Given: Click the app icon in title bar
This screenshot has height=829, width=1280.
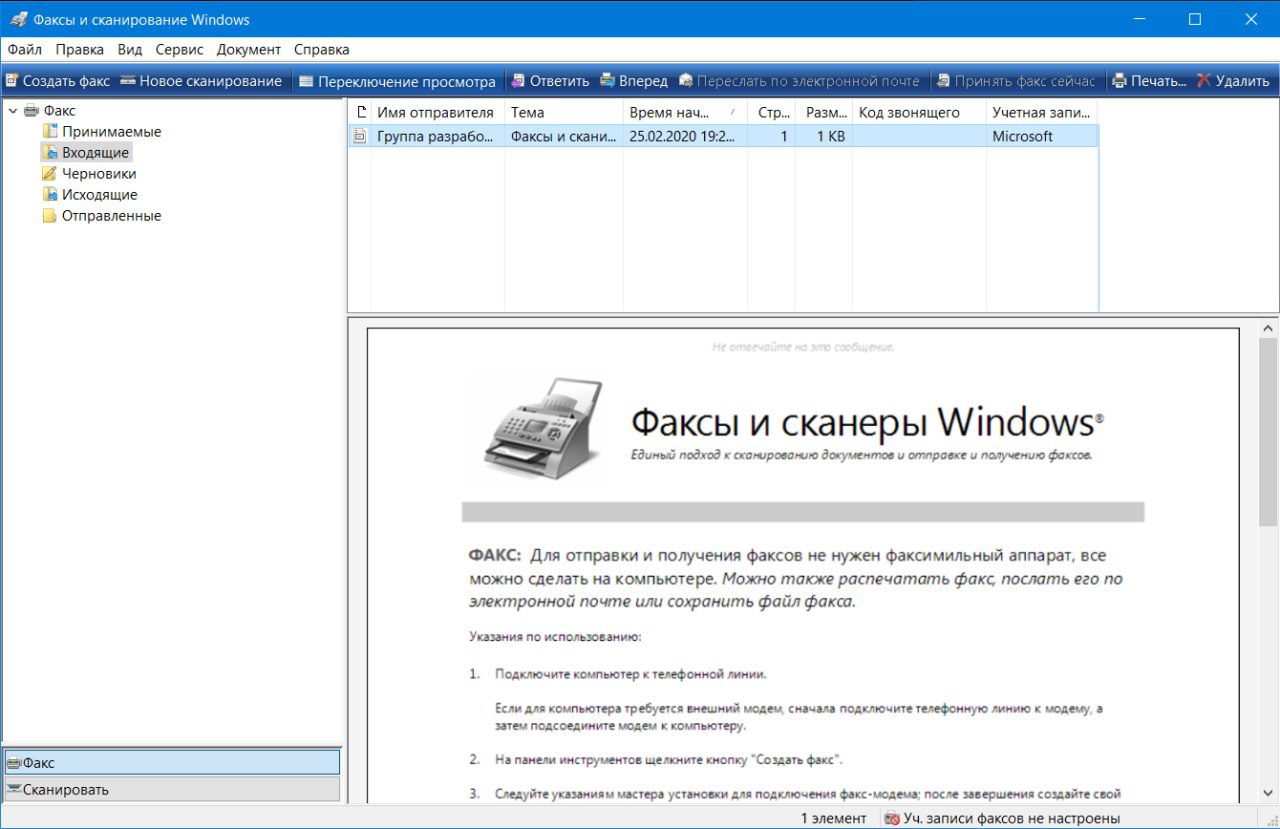Looking at the screenshot, I should tap(18, 19).
